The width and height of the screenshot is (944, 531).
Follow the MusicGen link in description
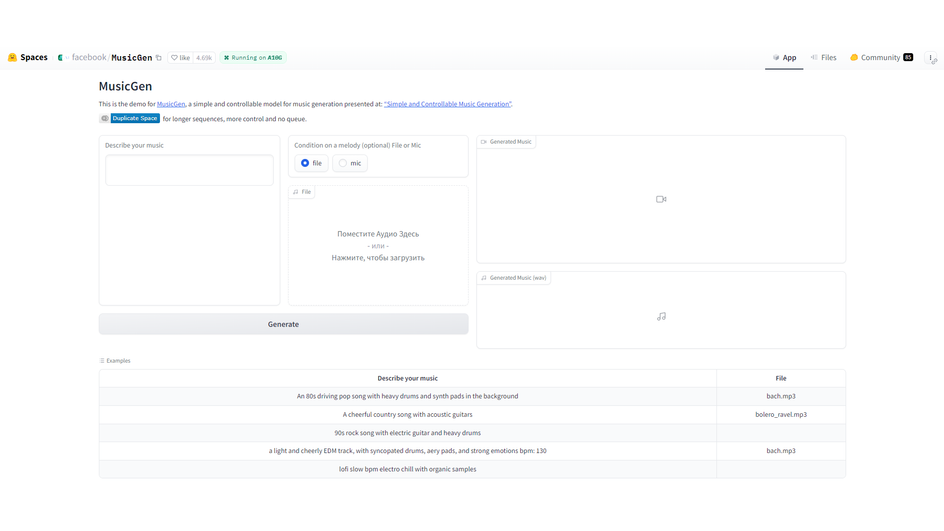(x=171, y=104)
